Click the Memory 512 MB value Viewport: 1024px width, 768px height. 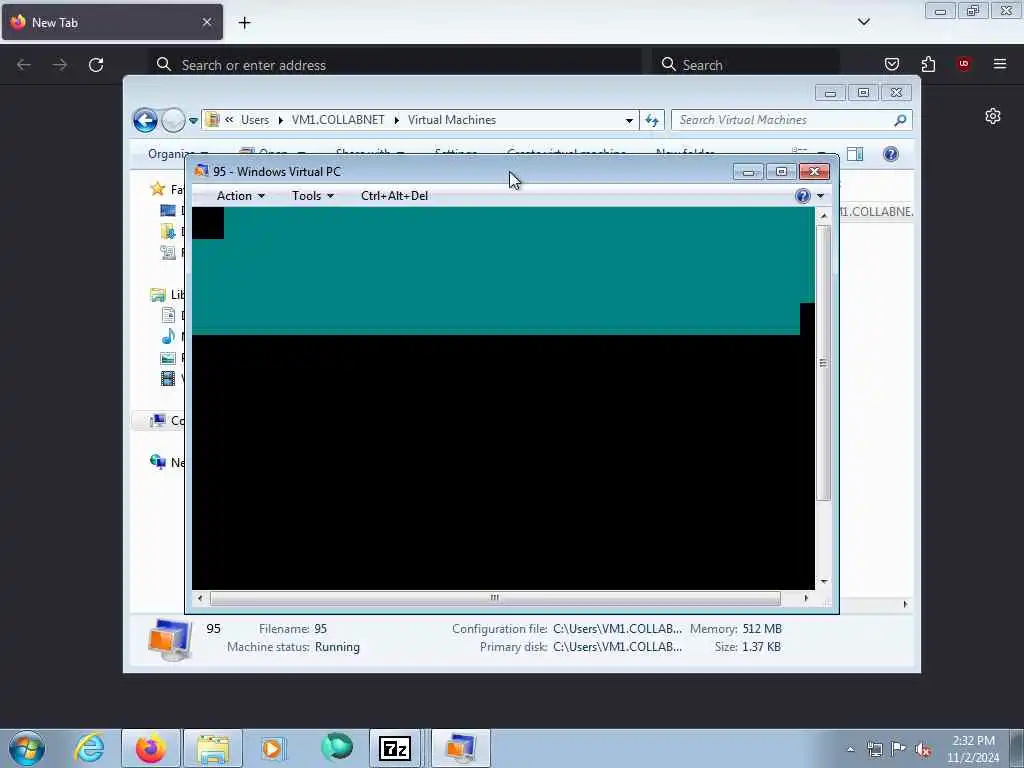[762, 629]
